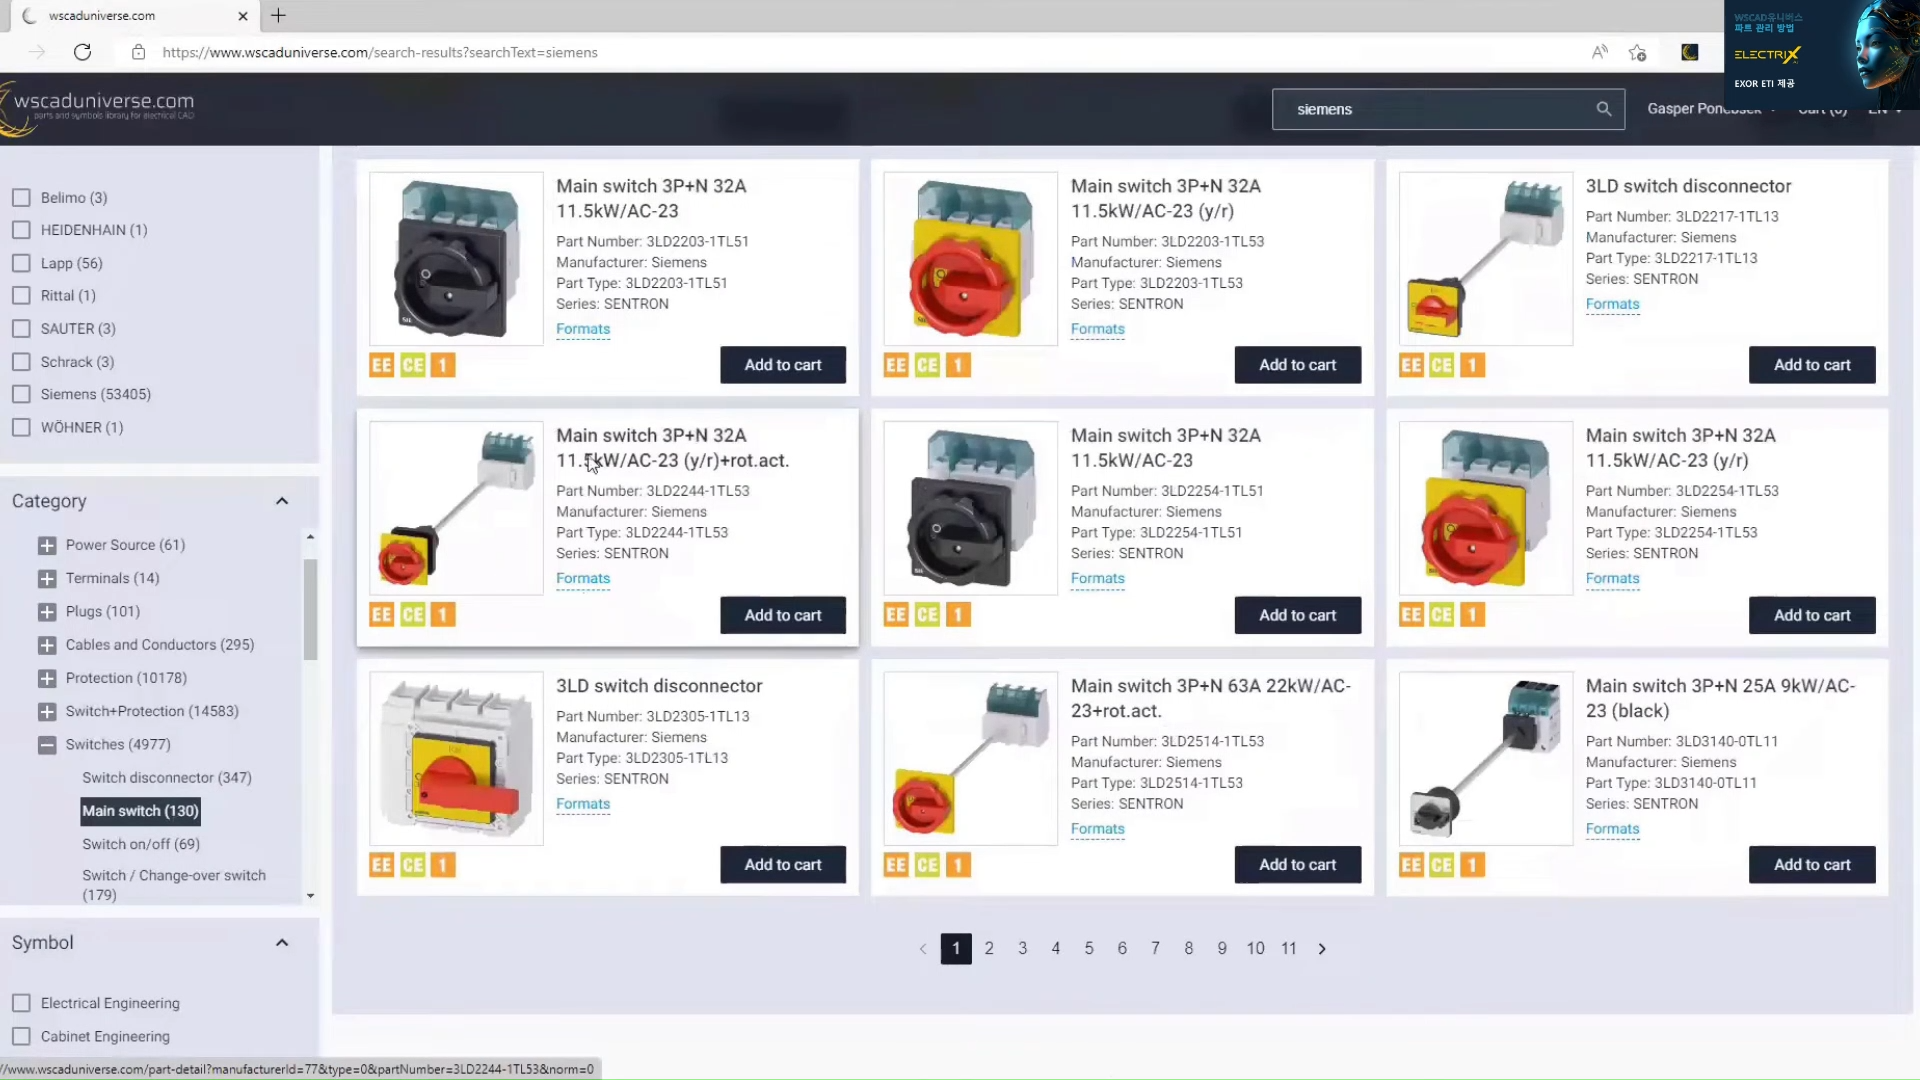Click EE badge on 3LD2203-1TL51 card
The image size is (1920, 1080).
[382, 365]
